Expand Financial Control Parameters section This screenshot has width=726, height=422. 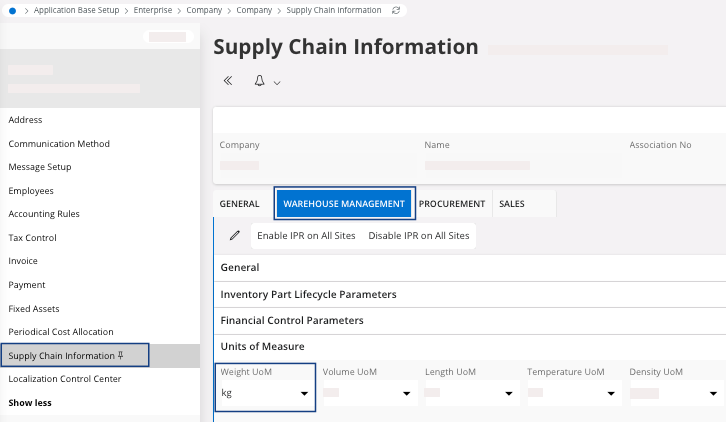pyautogui.click(x=291, y=320)
